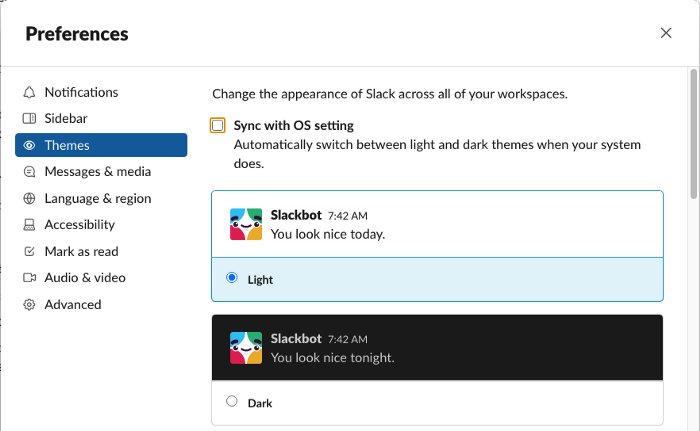Select the Light theme radio button
Screen dimensions: 700x431
point(232,278)
